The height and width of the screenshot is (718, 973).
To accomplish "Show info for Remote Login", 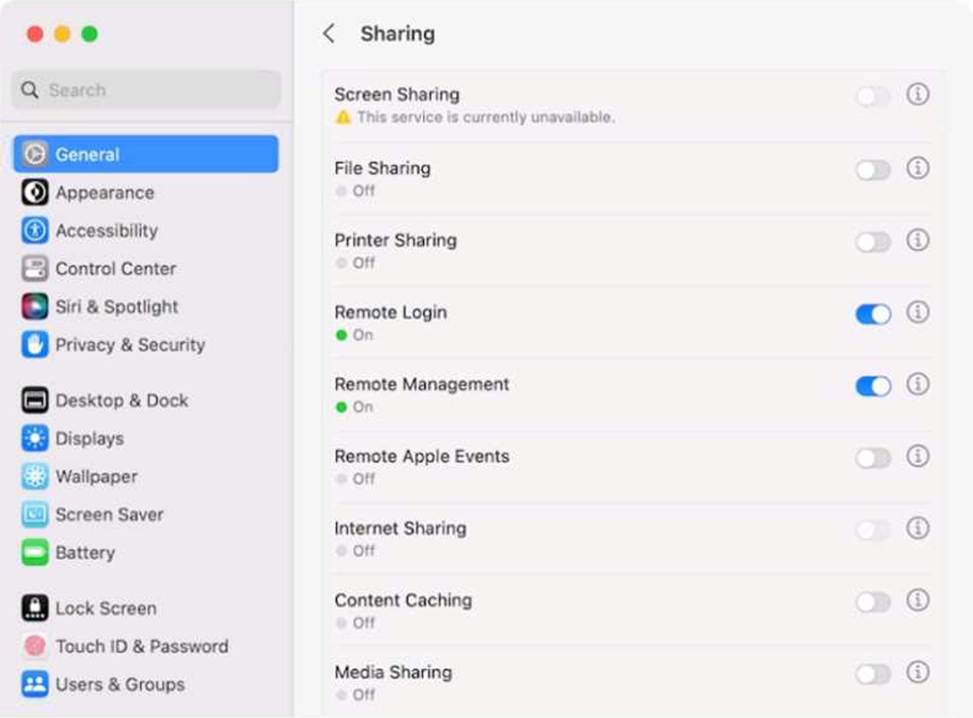I will (x=918, y=313).
